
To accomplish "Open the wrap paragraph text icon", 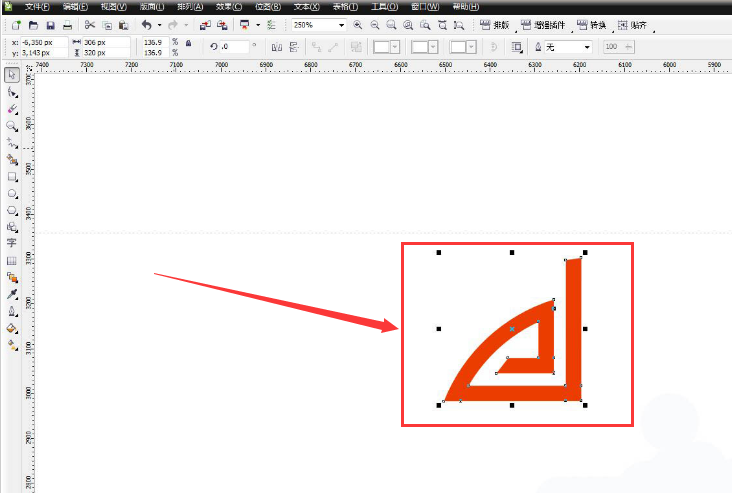I will [x=516, y=47].
